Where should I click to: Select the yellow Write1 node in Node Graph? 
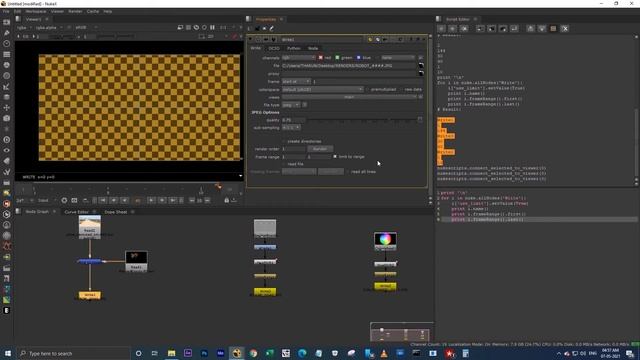(90, 295)
